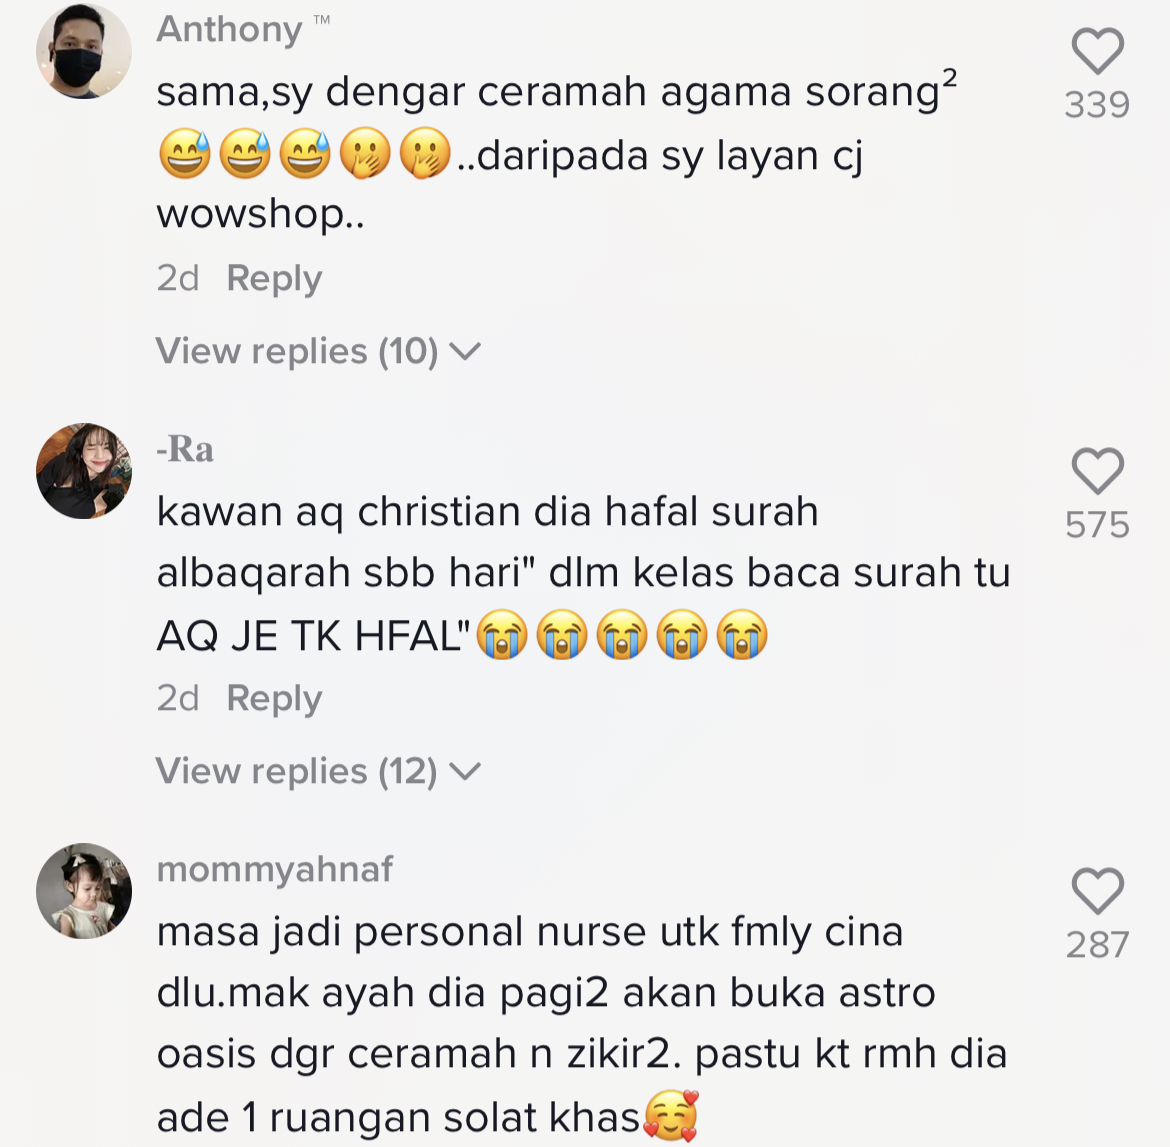Expand View replies (10) under Anthony

318,351
